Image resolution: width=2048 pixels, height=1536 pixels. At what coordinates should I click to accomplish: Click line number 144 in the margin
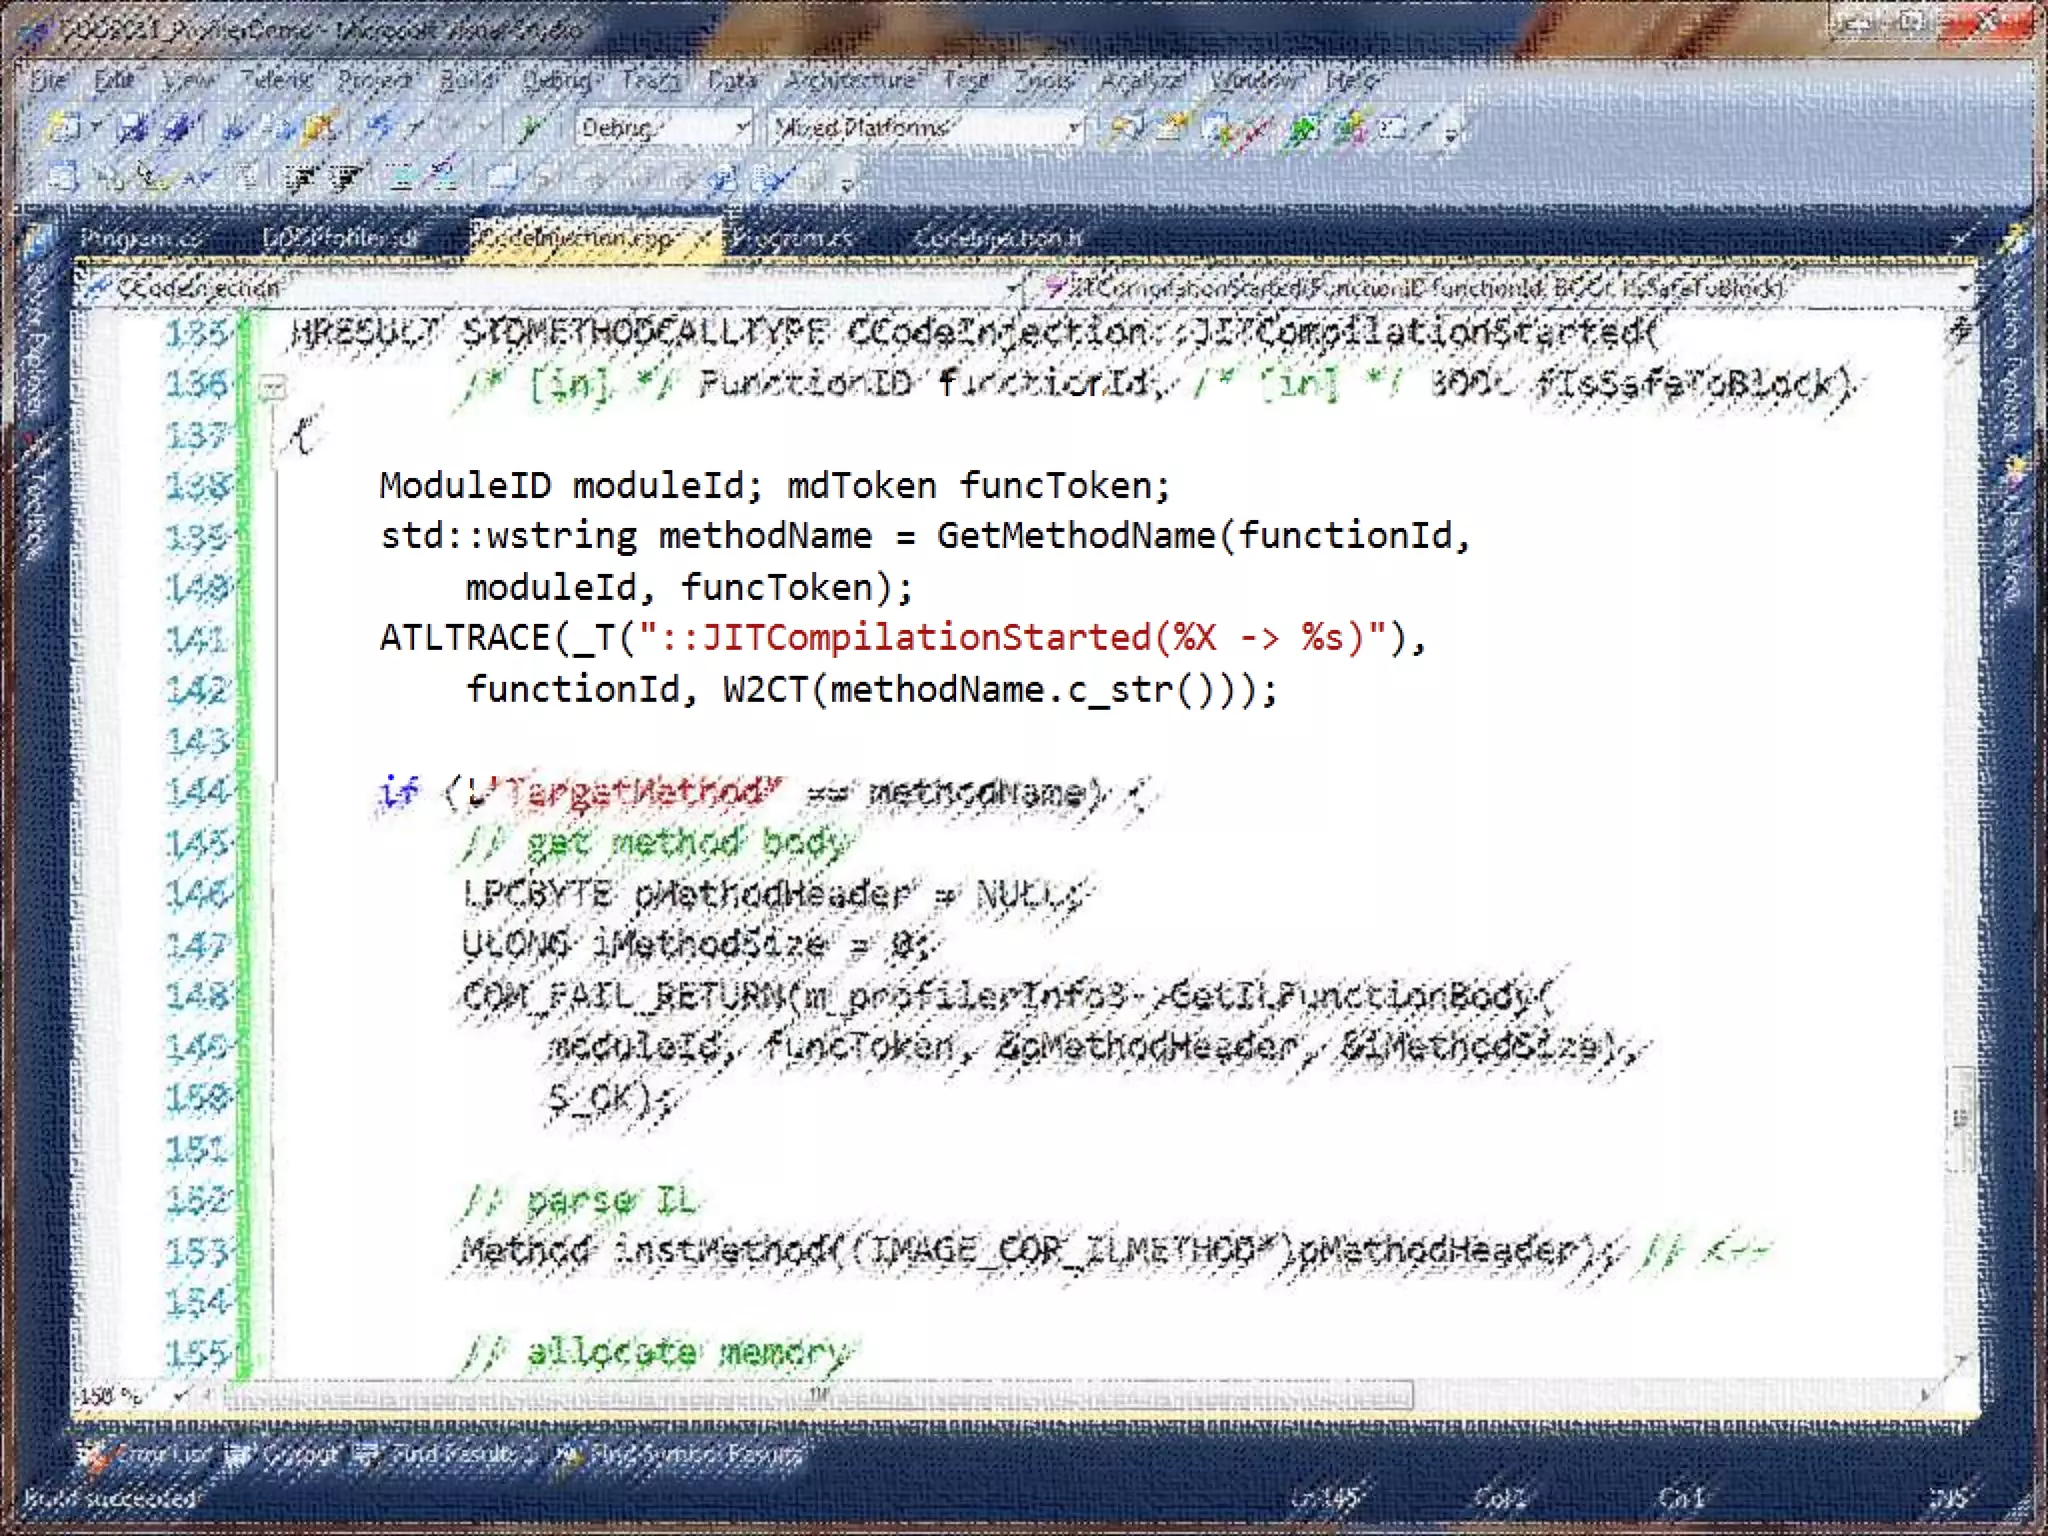coord(197,792)
